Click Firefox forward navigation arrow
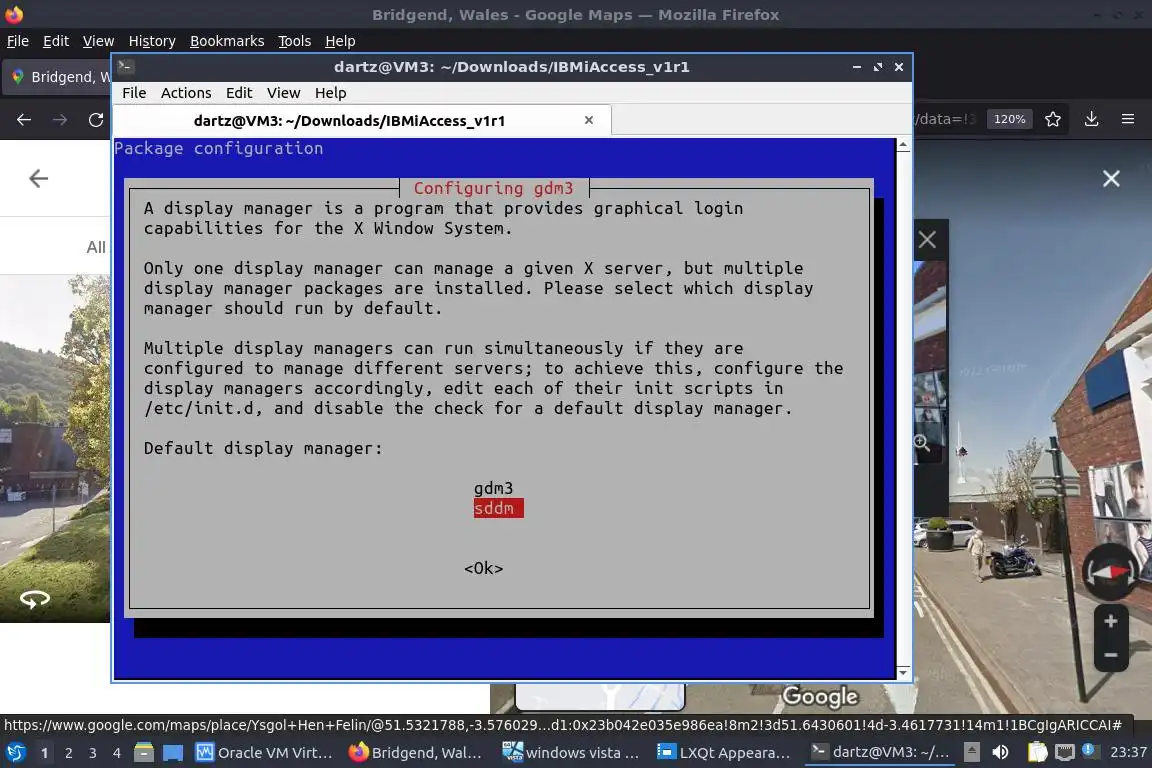Screen dimensions: 1152x768 click(x=60, y=120)
